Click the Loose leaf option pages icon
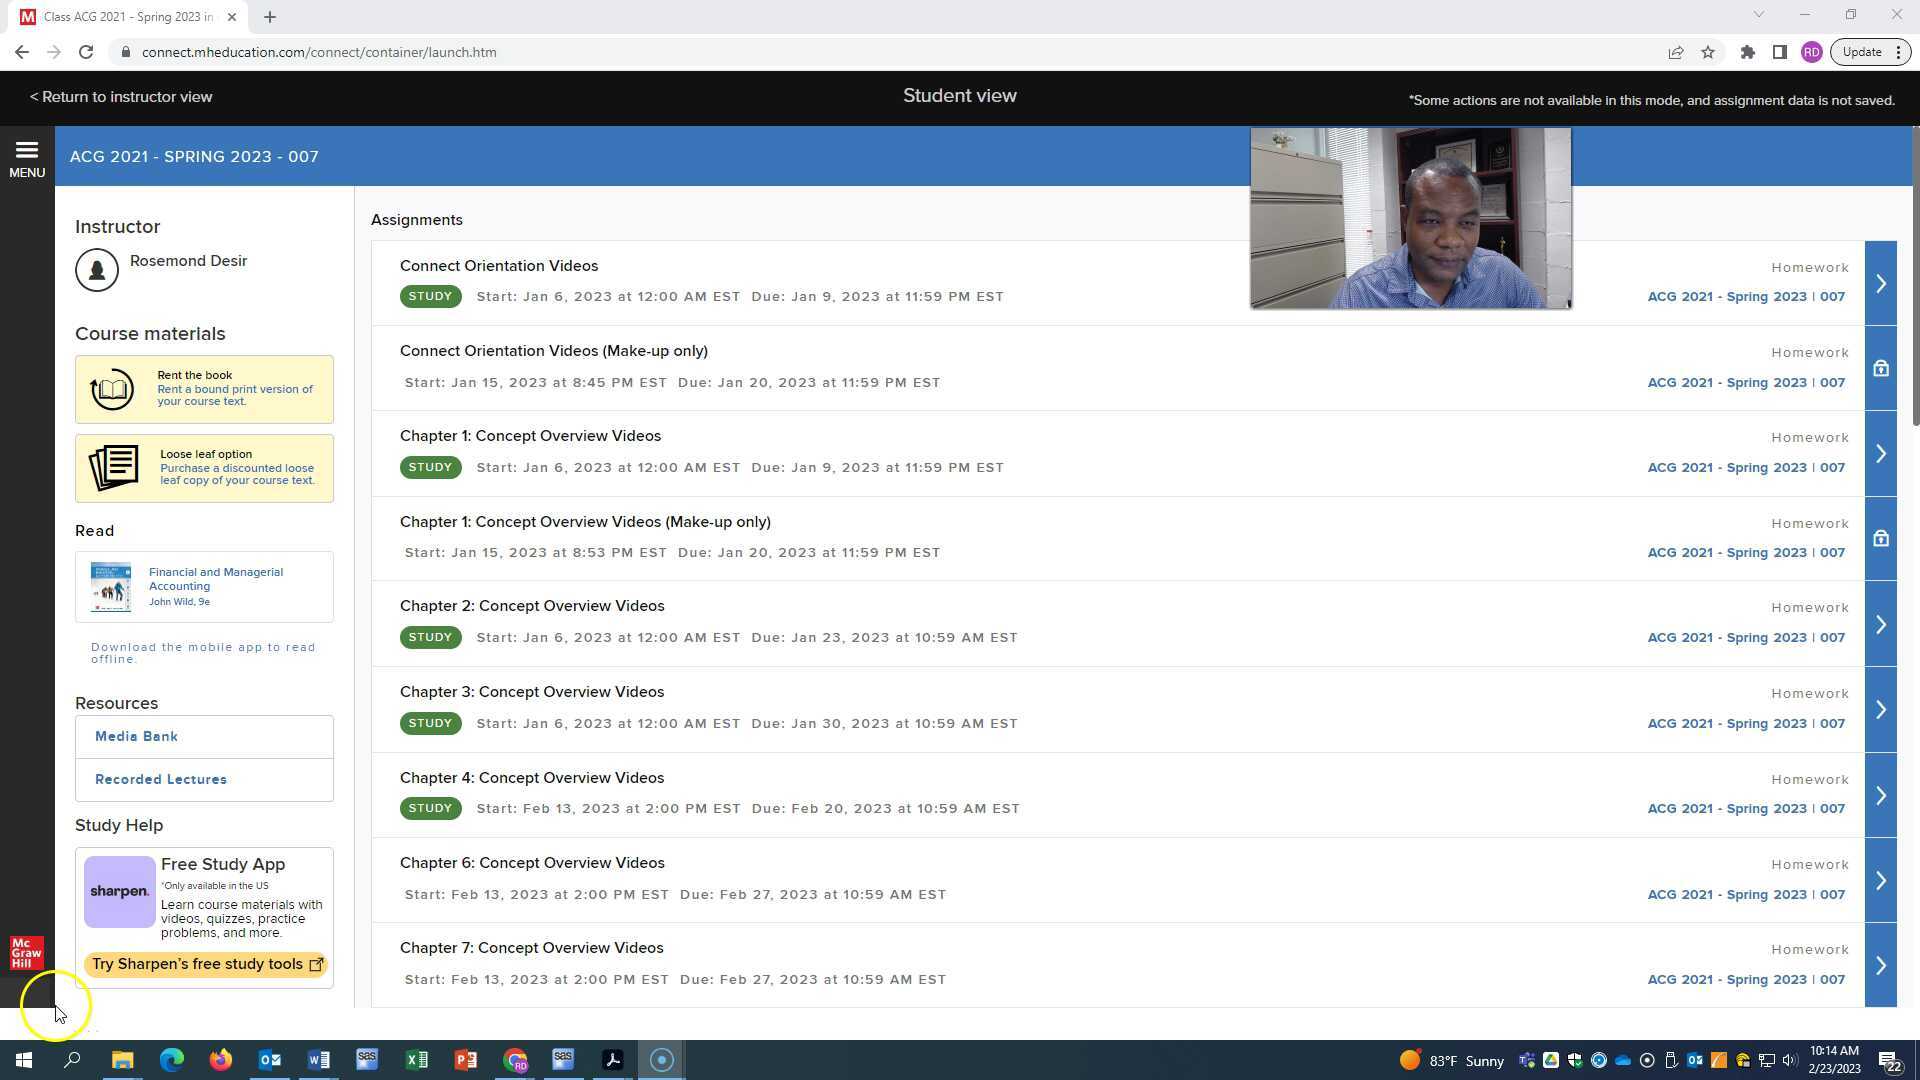 pos(114,468)
